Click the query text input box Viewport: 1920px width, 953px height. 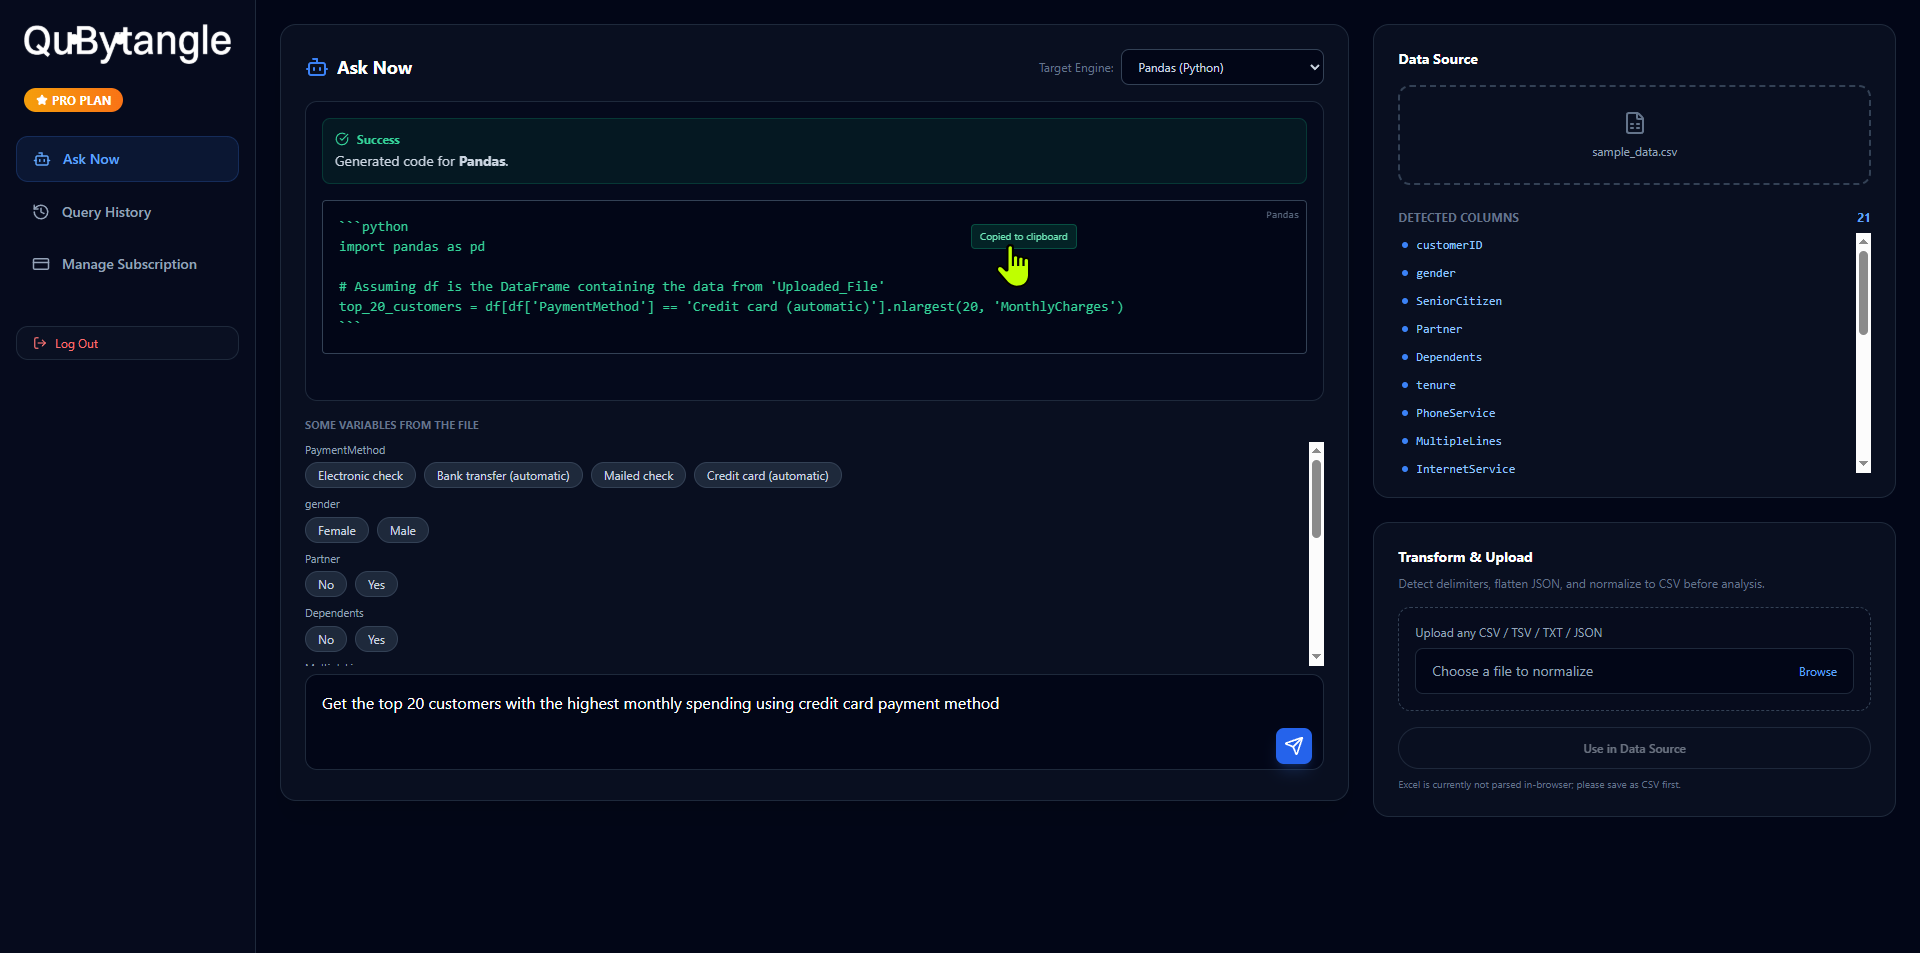coord(814,722)
